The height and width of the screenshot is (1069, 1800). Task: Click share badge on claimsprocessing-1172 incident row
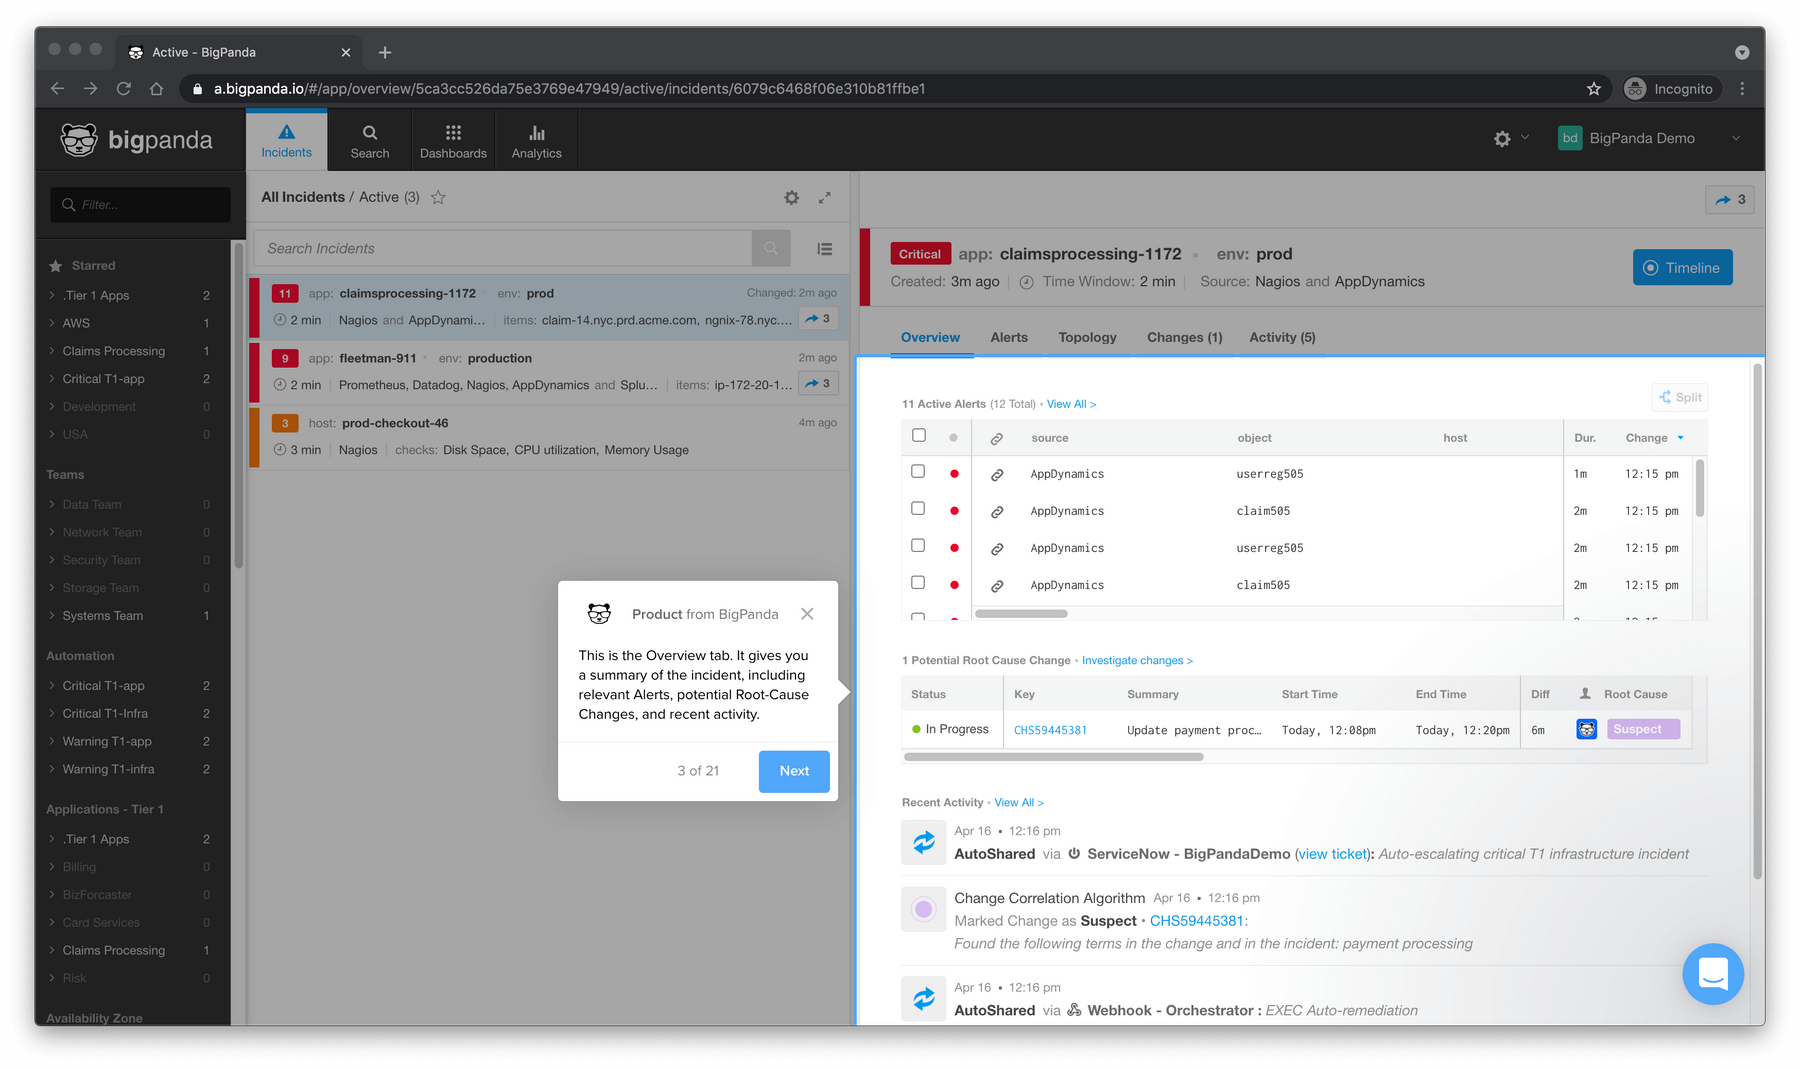(x=818, y=319)
